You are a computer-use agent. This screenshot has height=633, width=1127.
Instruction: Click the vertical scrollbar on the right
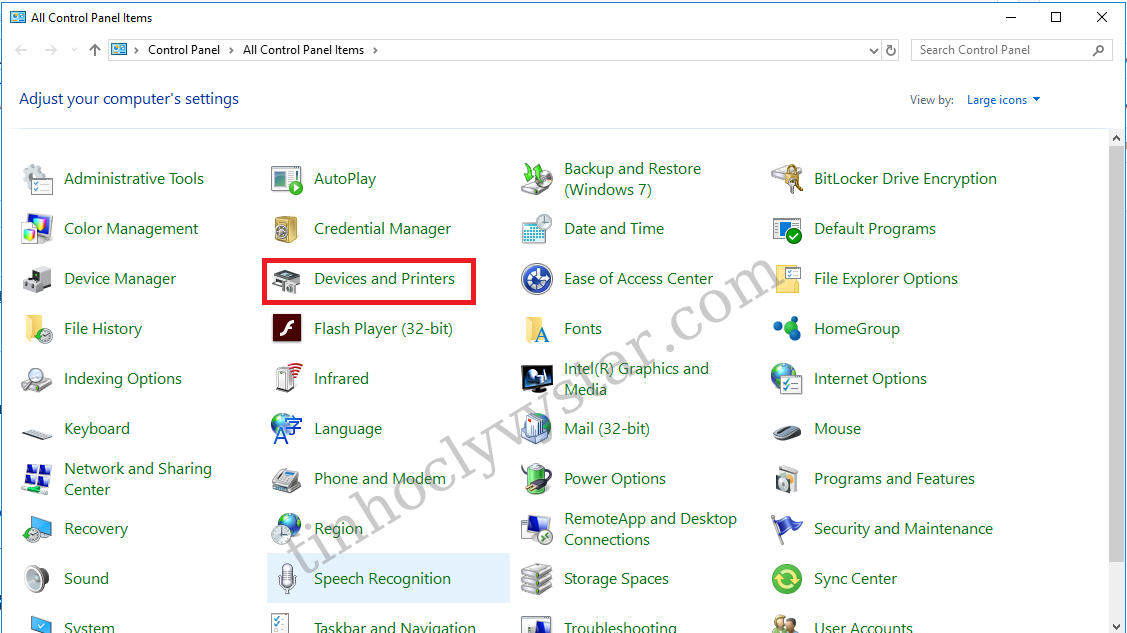(x=1117, y=350)
